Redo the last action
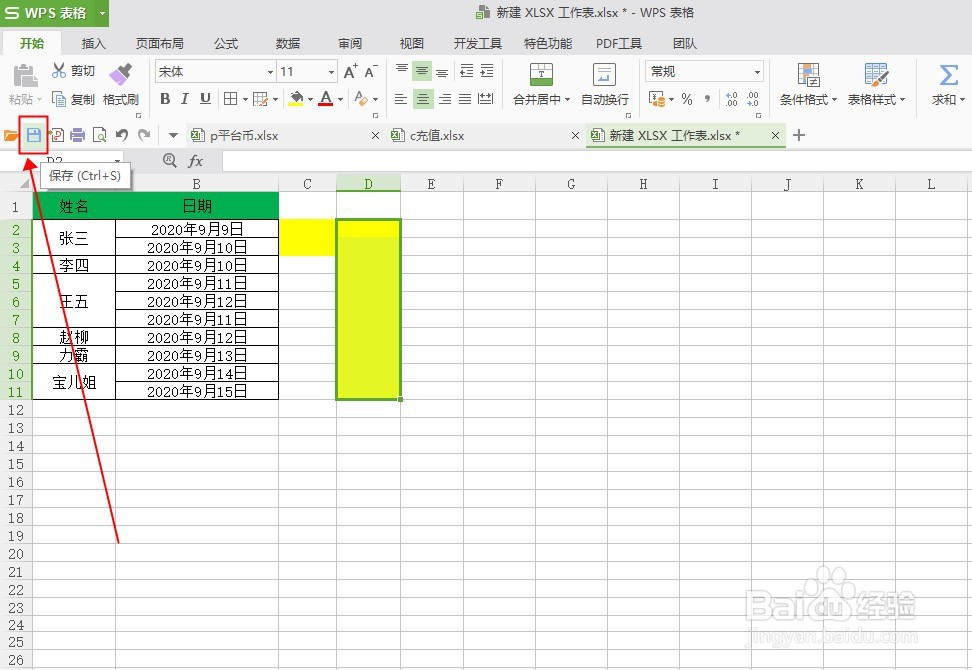972x670 pixels. [144, 135]
